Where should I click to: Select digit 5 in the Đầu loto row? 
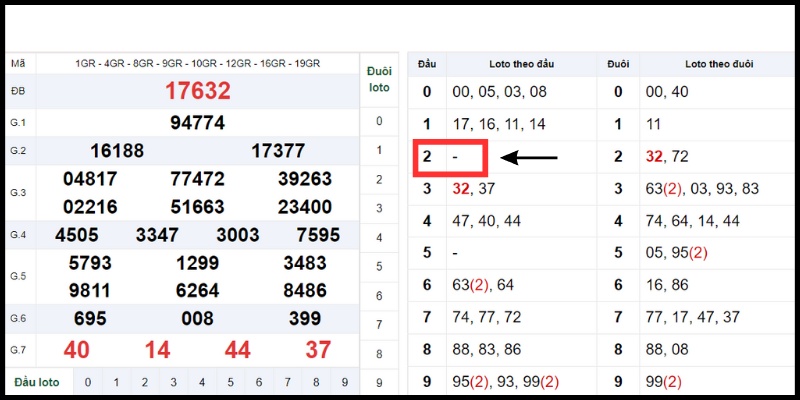(x=231, y=382)
